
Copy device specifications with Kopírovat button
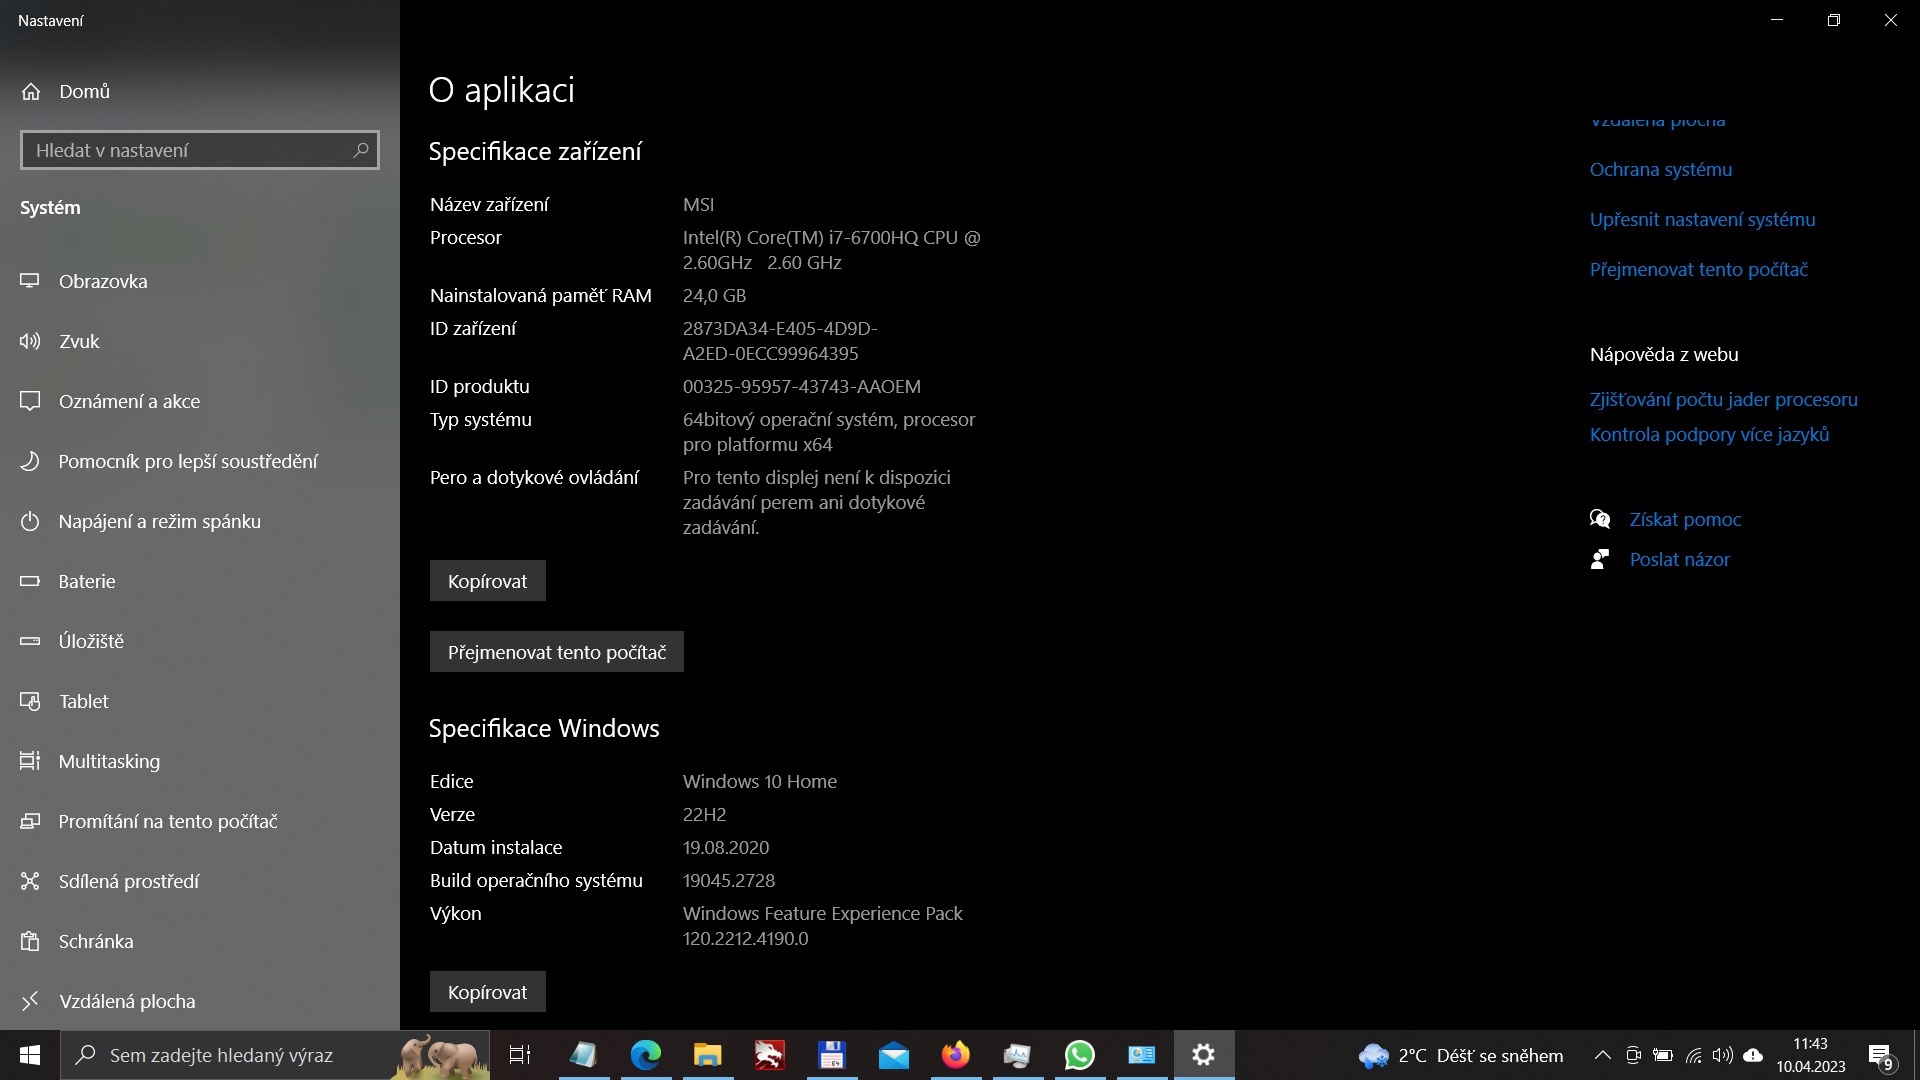click(x=488, y=581)
